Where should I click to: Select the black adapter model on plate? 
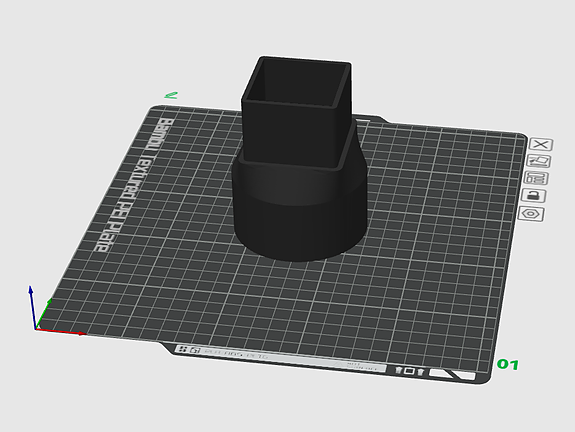(x=299, y=160)
